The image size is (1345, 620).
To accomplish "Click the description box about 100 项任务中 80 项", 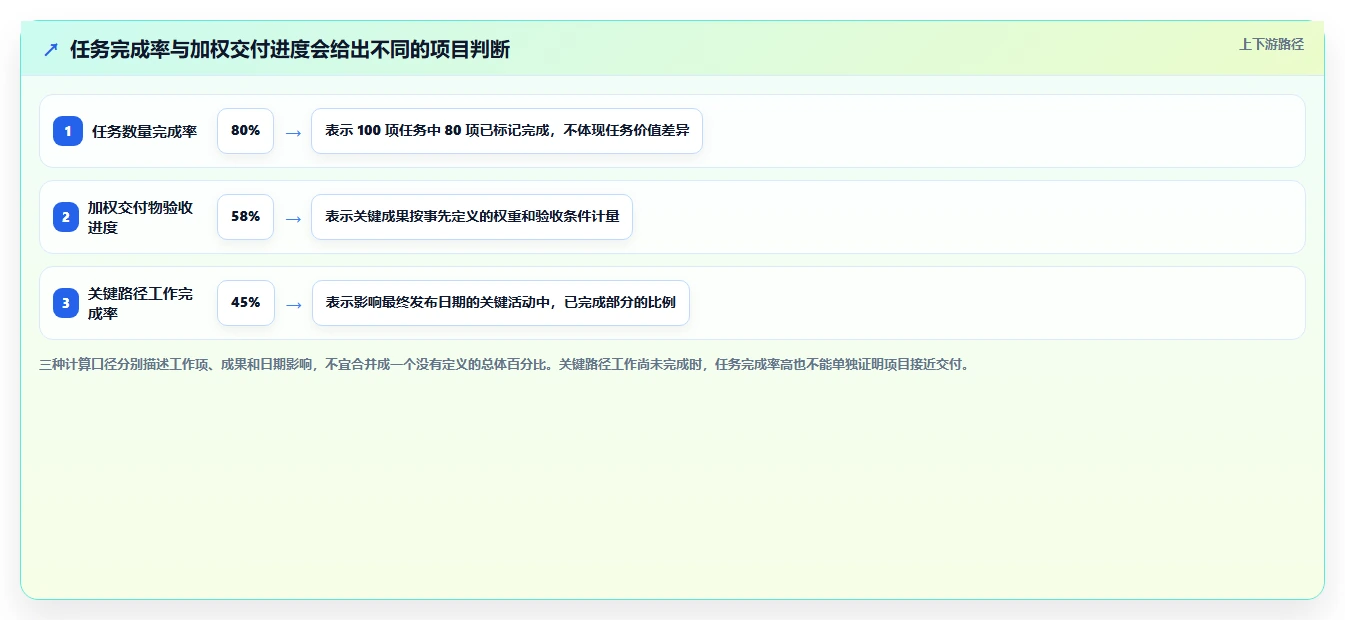I will 507,131.
